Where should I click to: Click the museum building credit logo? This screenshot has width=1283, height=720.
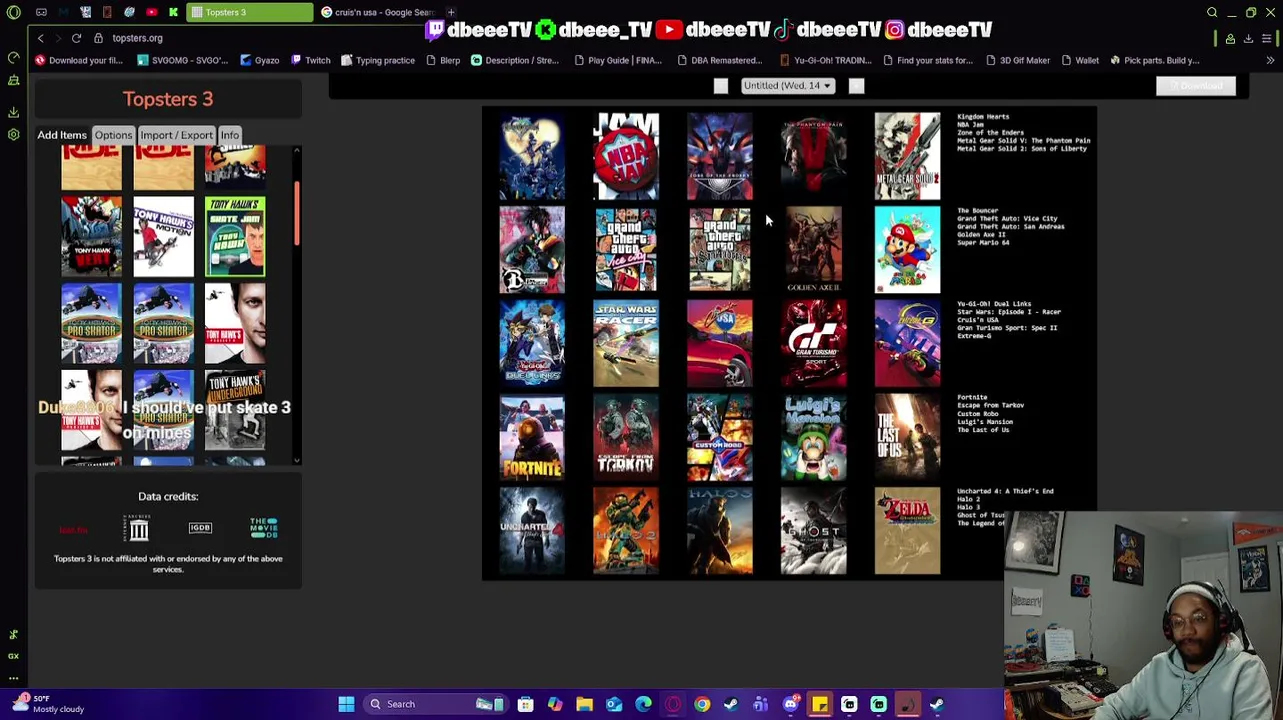pos(138,528)
